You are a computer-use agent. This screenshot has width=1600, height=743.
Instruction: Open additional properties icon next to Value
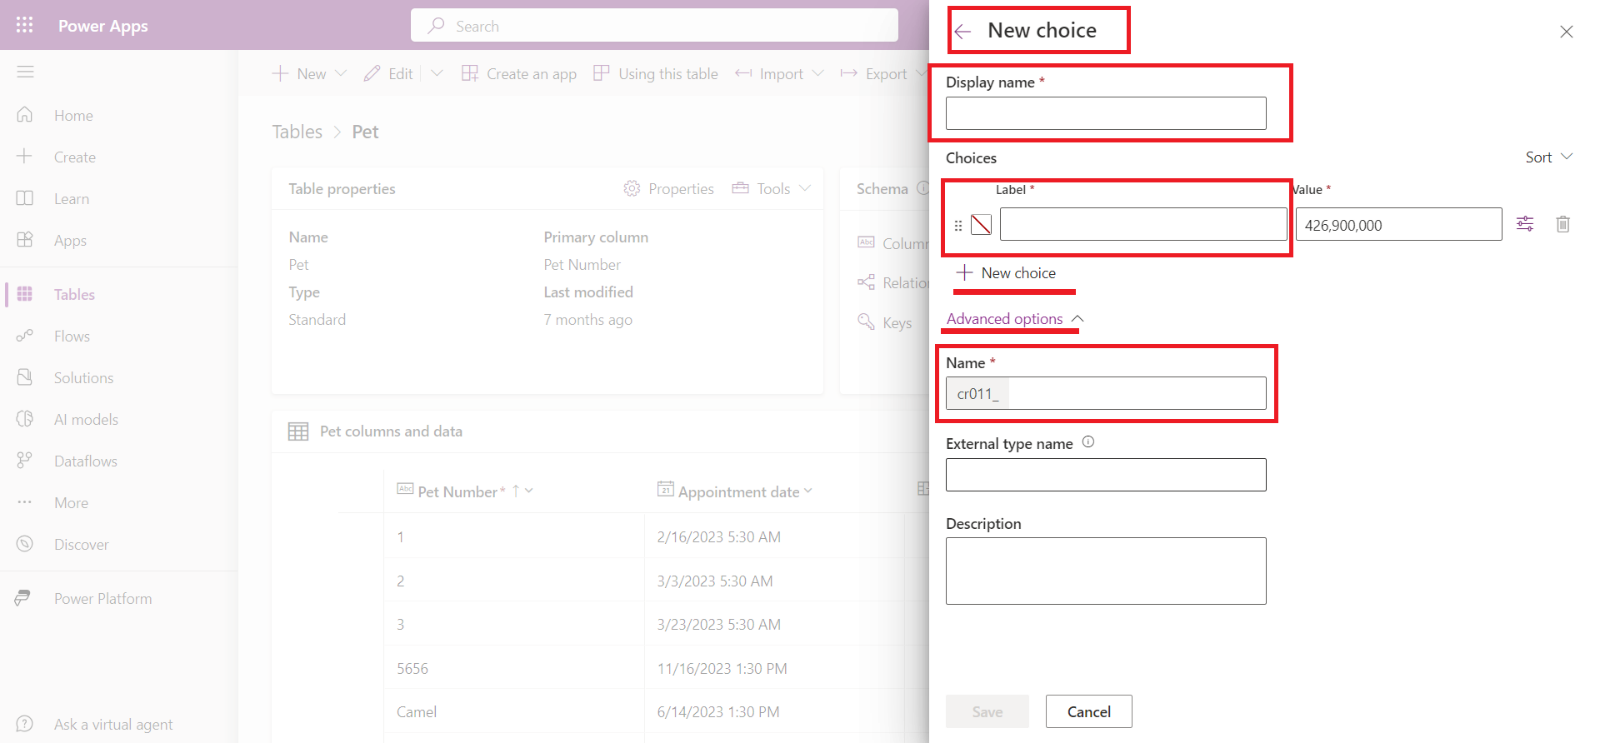(1524, 224)
